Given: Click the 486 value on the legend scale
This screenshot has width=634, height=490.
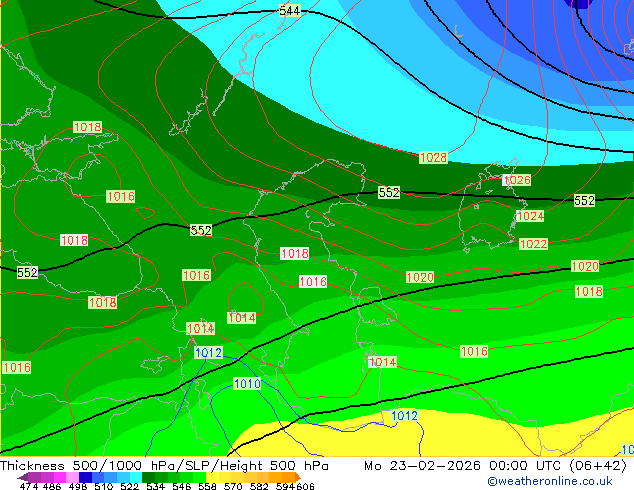Looking at the screenshot, I should coord(51,486).
